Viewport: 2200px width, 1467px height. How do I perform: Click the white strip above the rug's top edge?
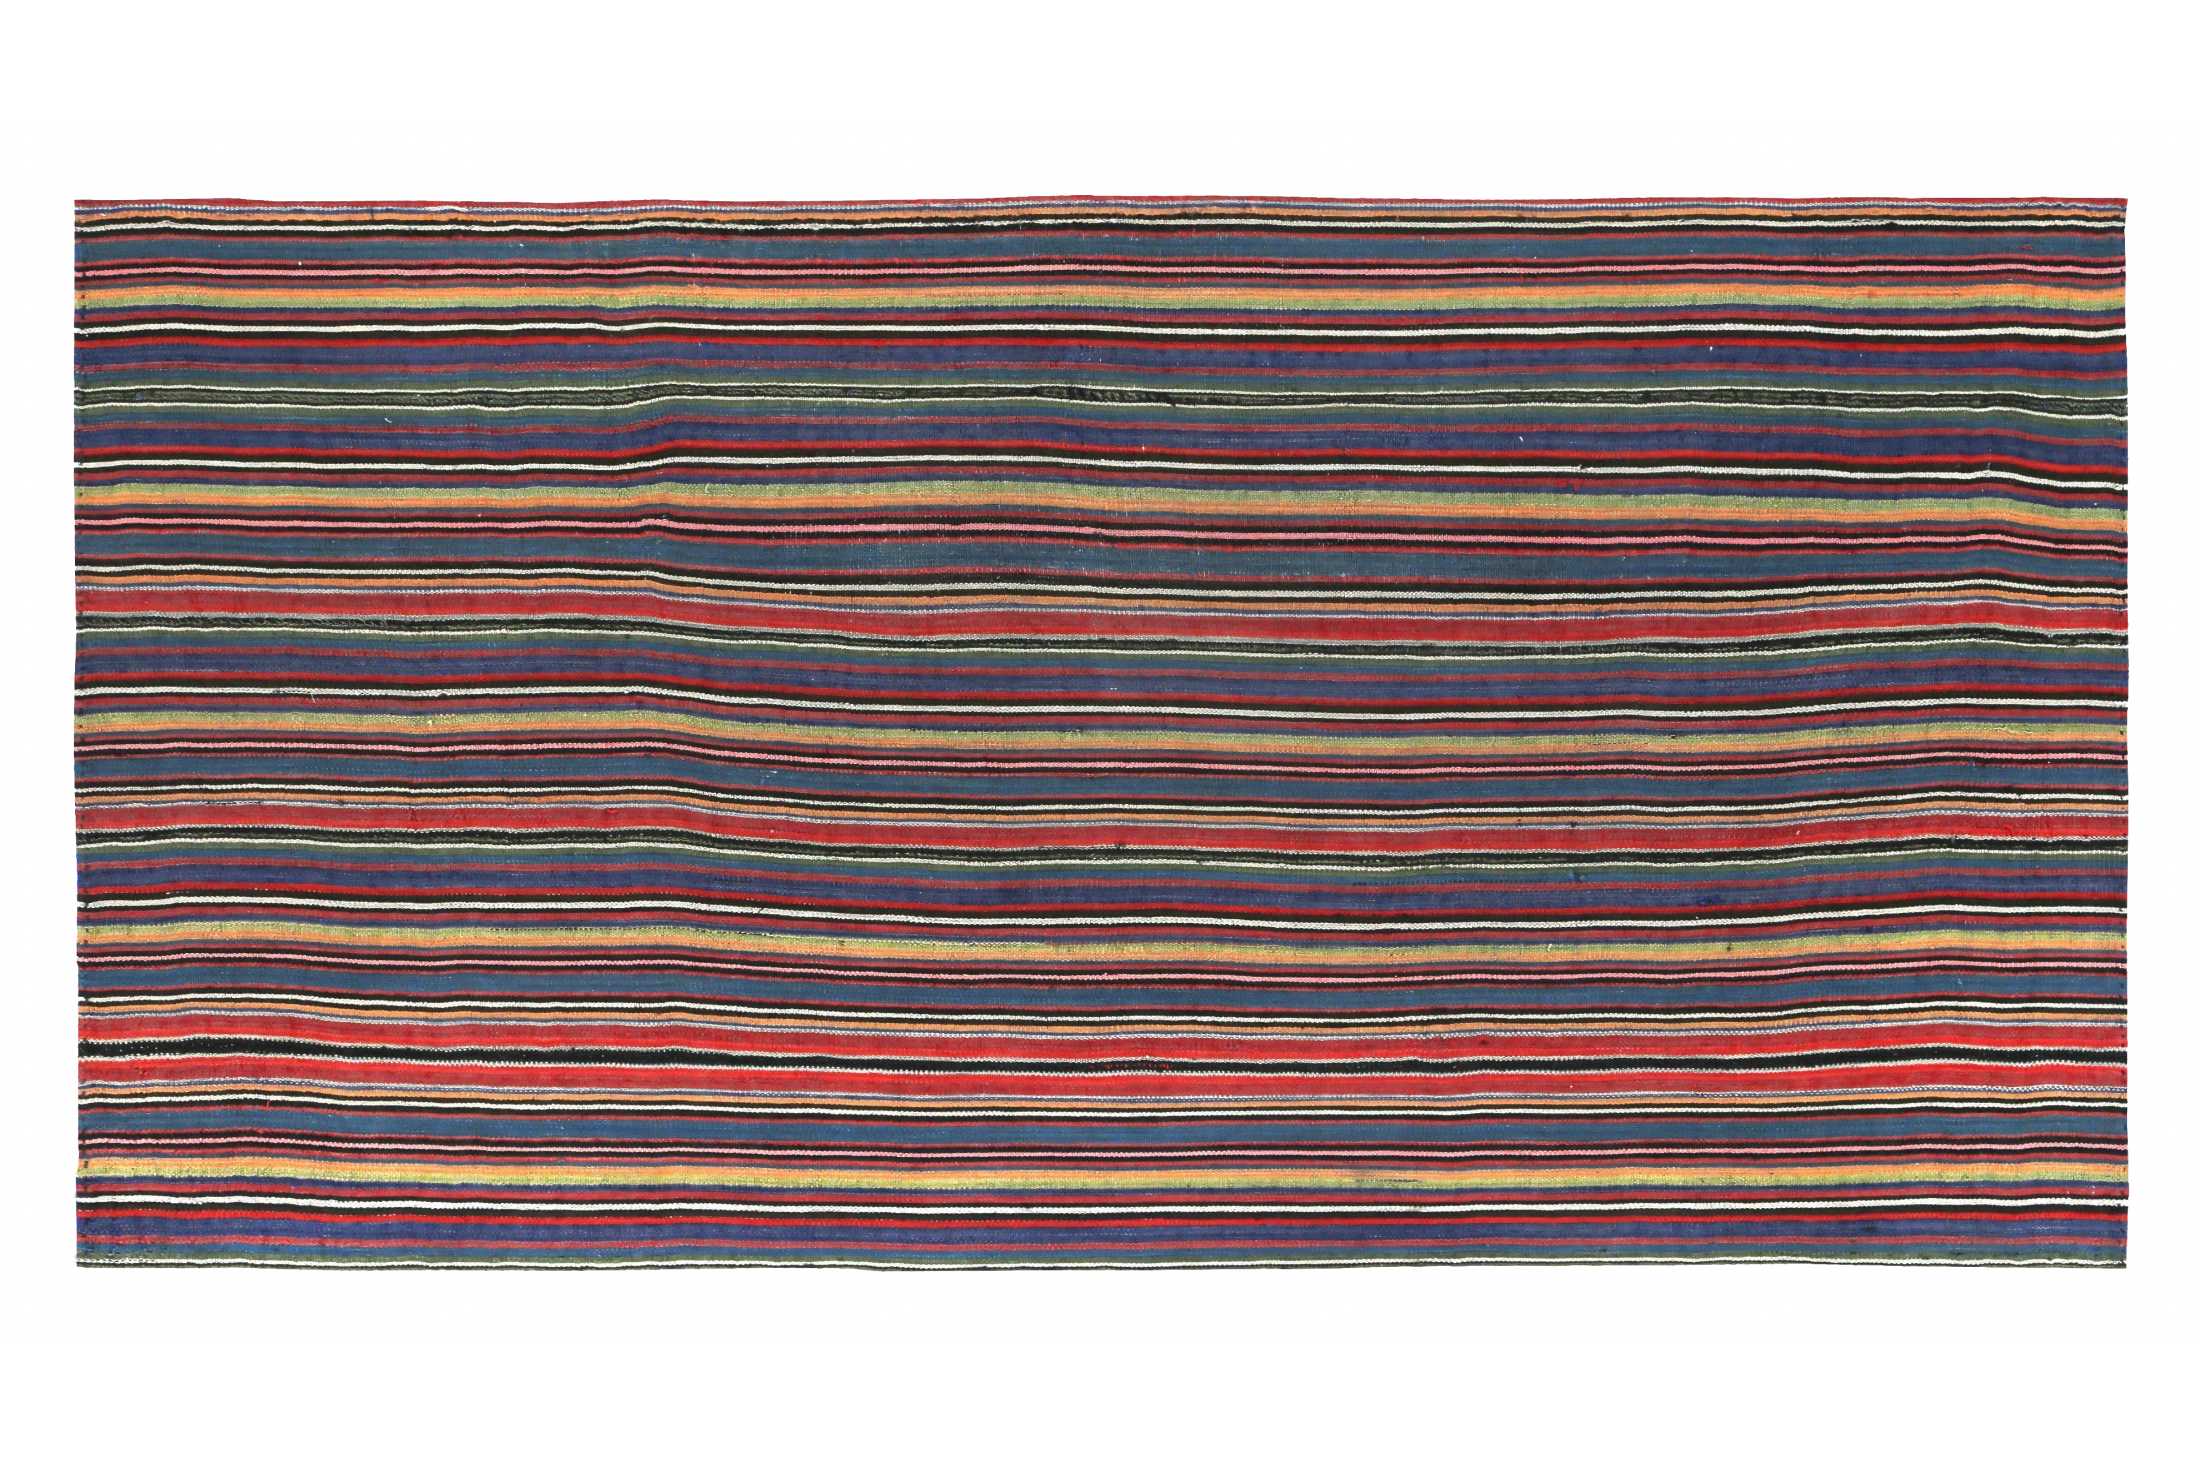[x=1100, y=157]
